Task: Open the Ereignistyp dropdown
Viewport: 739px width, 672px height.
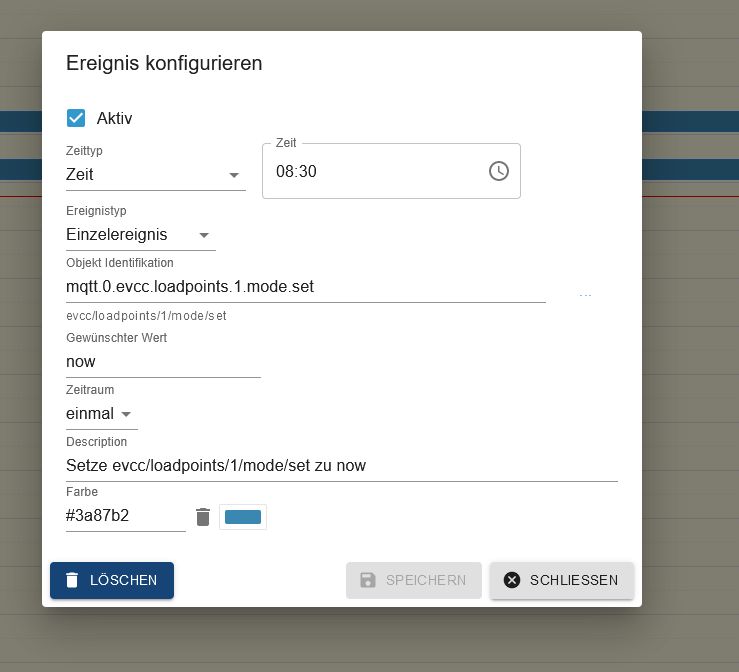Action: tap(140, 235)
